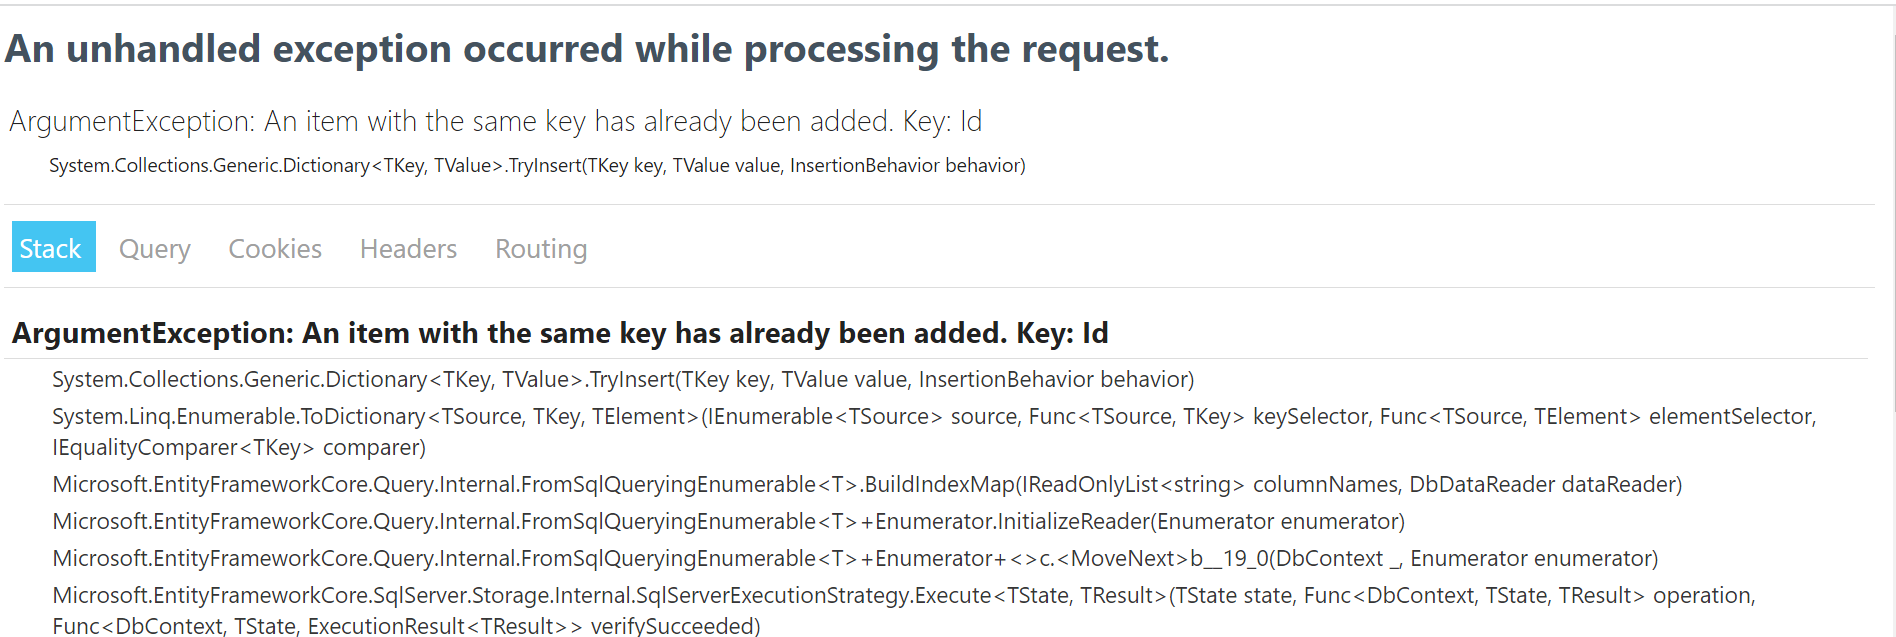Expand the Enumerable.ToDictionary stack frame

[934, 431]
